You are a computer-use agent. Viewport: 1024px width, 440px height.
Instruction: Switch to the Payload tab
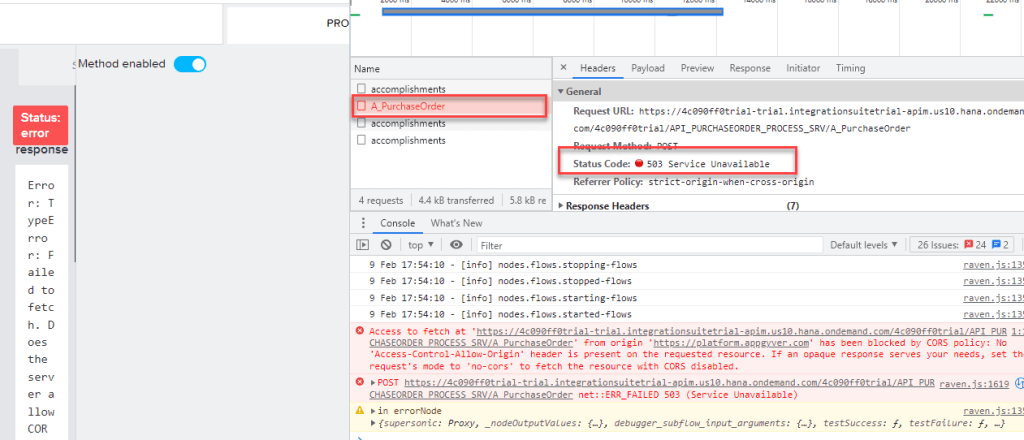point(647,68)
